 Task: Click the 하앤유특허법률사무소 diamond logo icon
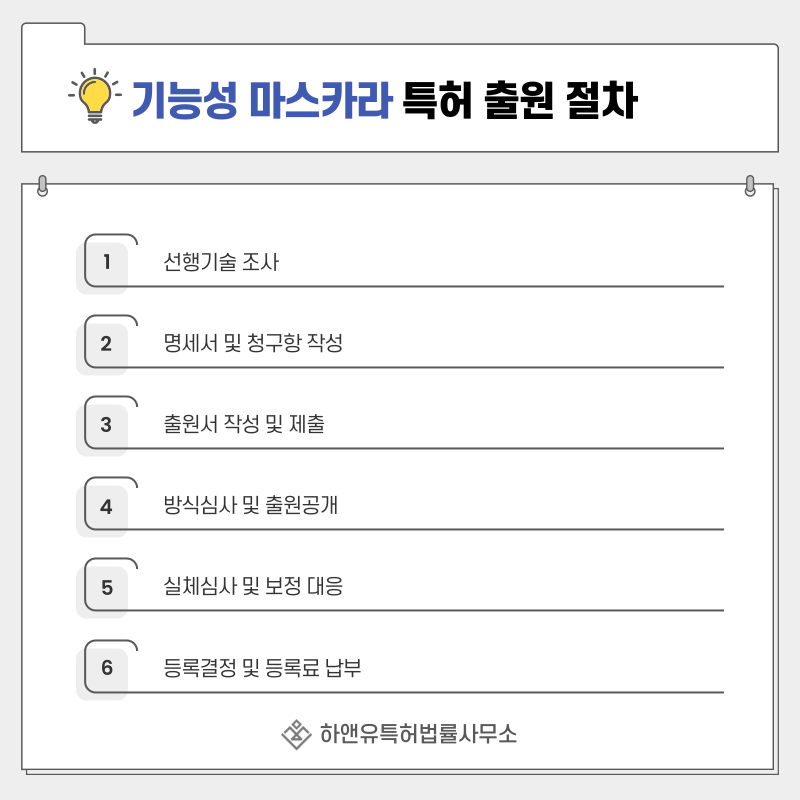[x=296, y=734]
